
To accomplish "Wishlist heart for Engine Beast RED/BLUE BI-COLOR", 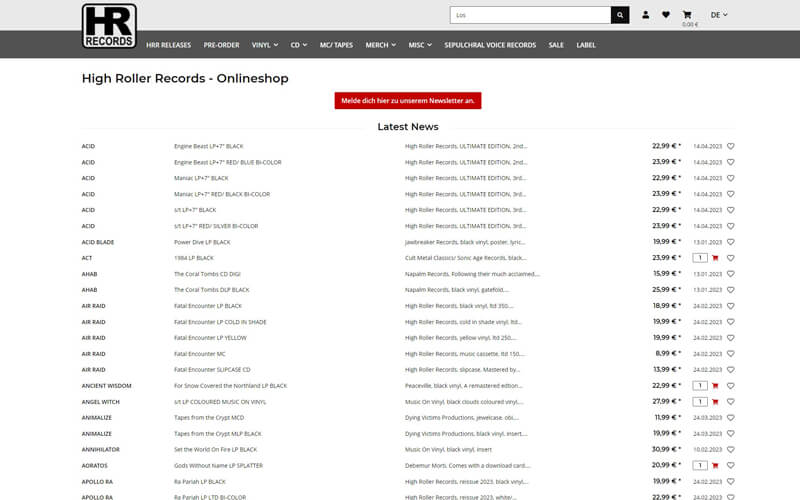I will (731, 162).
